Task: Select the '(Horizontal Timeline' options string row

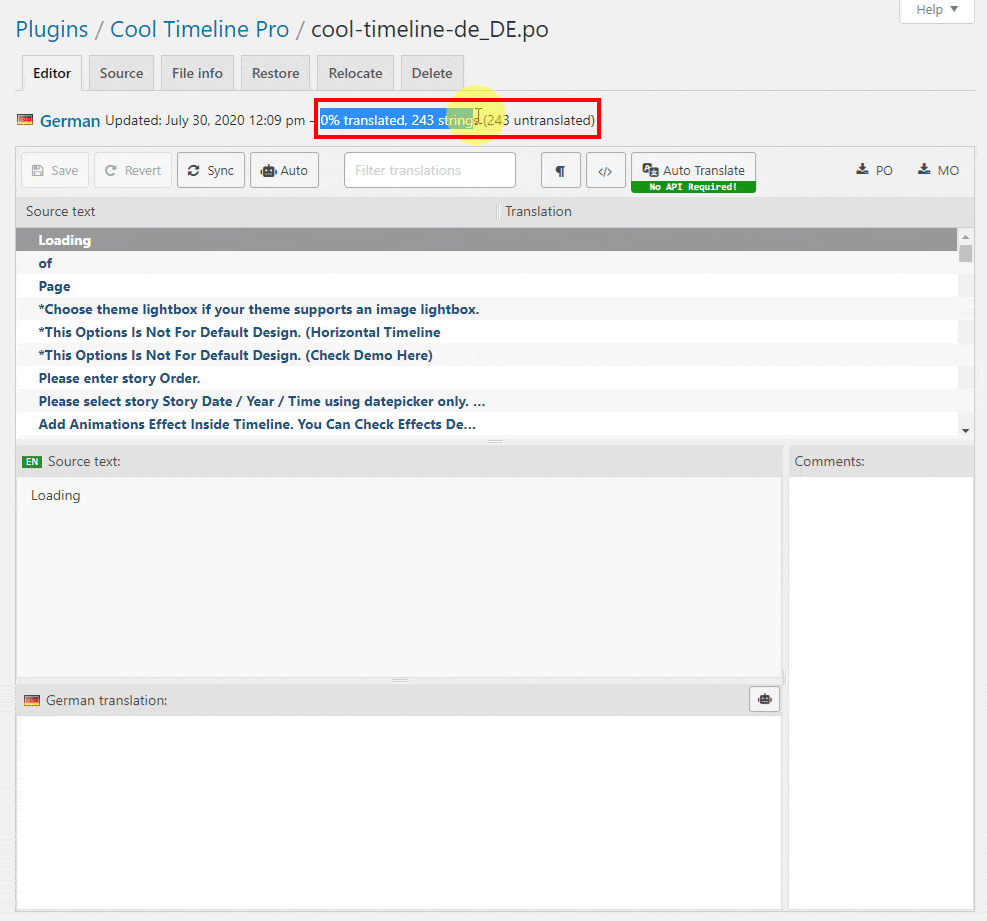Action: click(x=486, y=332)
